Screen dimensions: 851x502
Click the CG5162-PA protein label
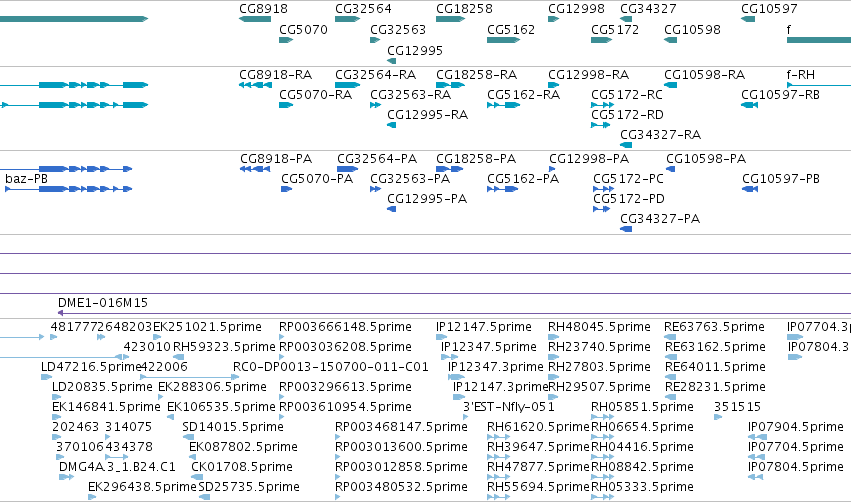(x=523, y=179)
